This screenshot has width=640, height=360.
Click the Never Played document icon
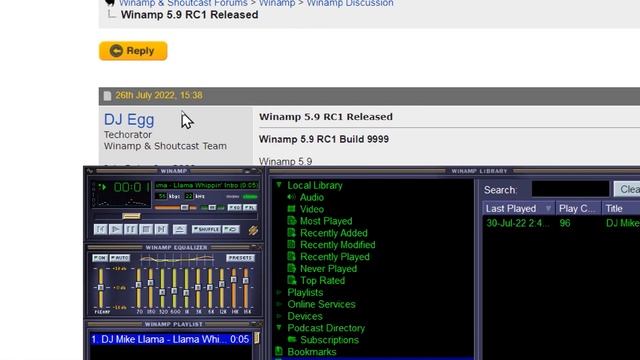point(291,268)
